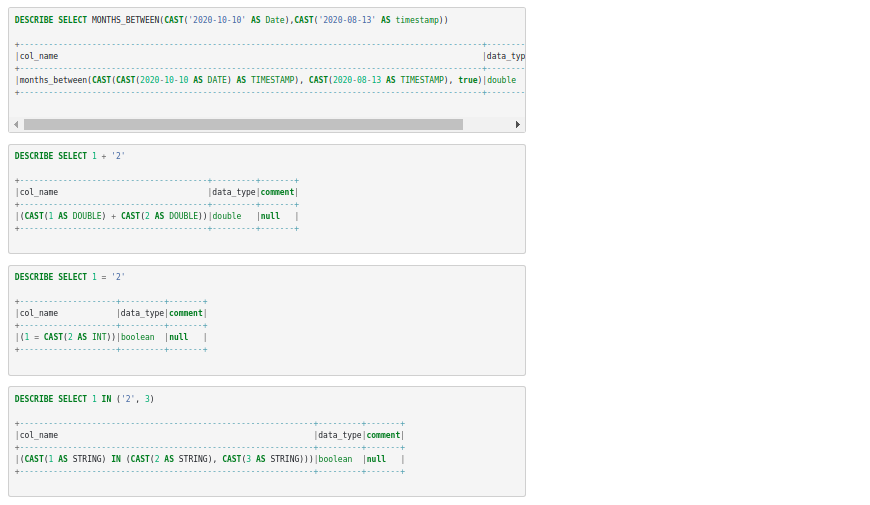Click the 'col_name' header in the MONTHS_BETWEEN table
Image resolution: width=870 pixels, height=505 pixels.
pyautogui.click(x=39, y=56)
